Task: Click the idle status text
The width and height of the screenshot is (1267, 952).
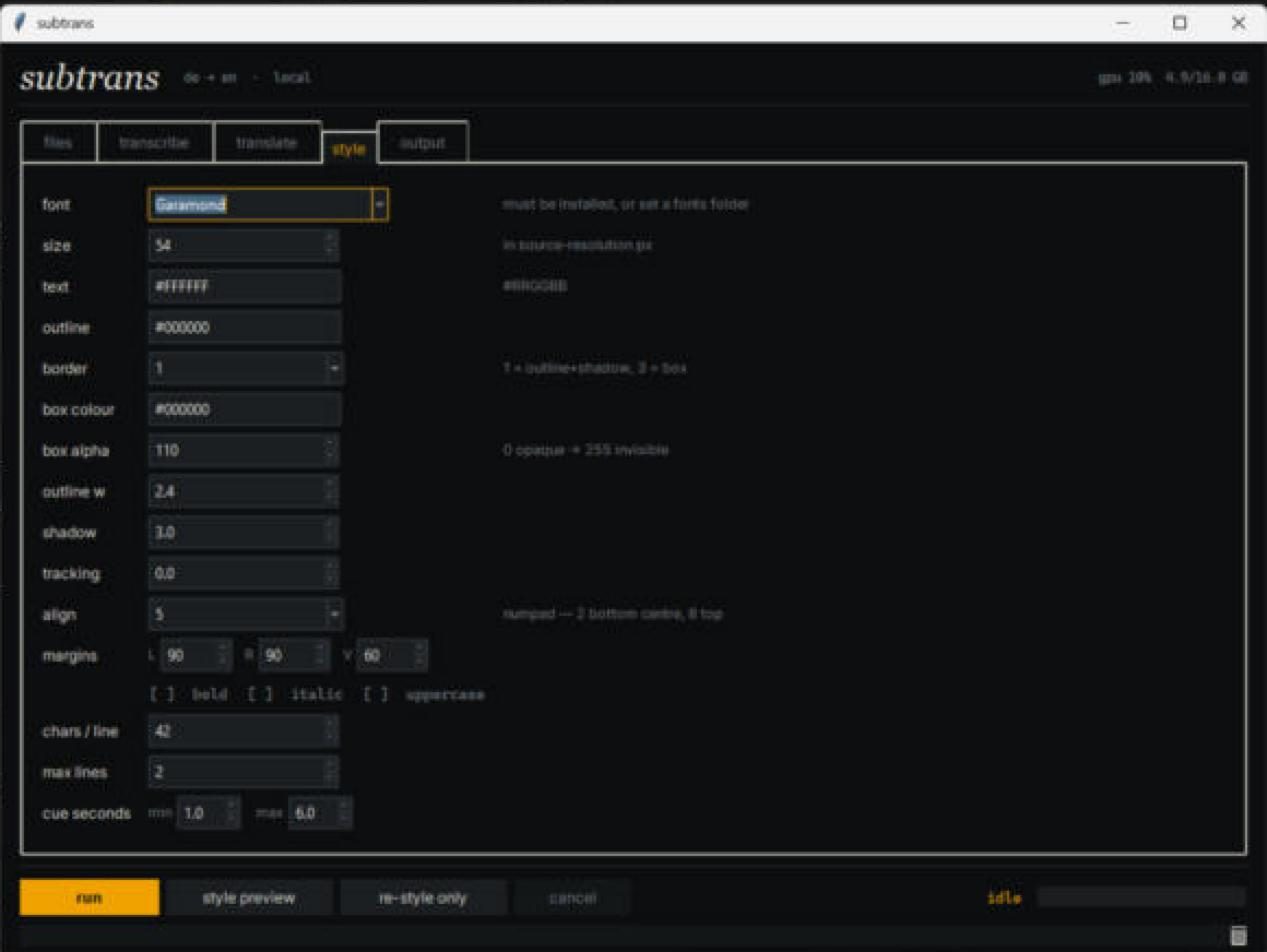Action: 1004,898
